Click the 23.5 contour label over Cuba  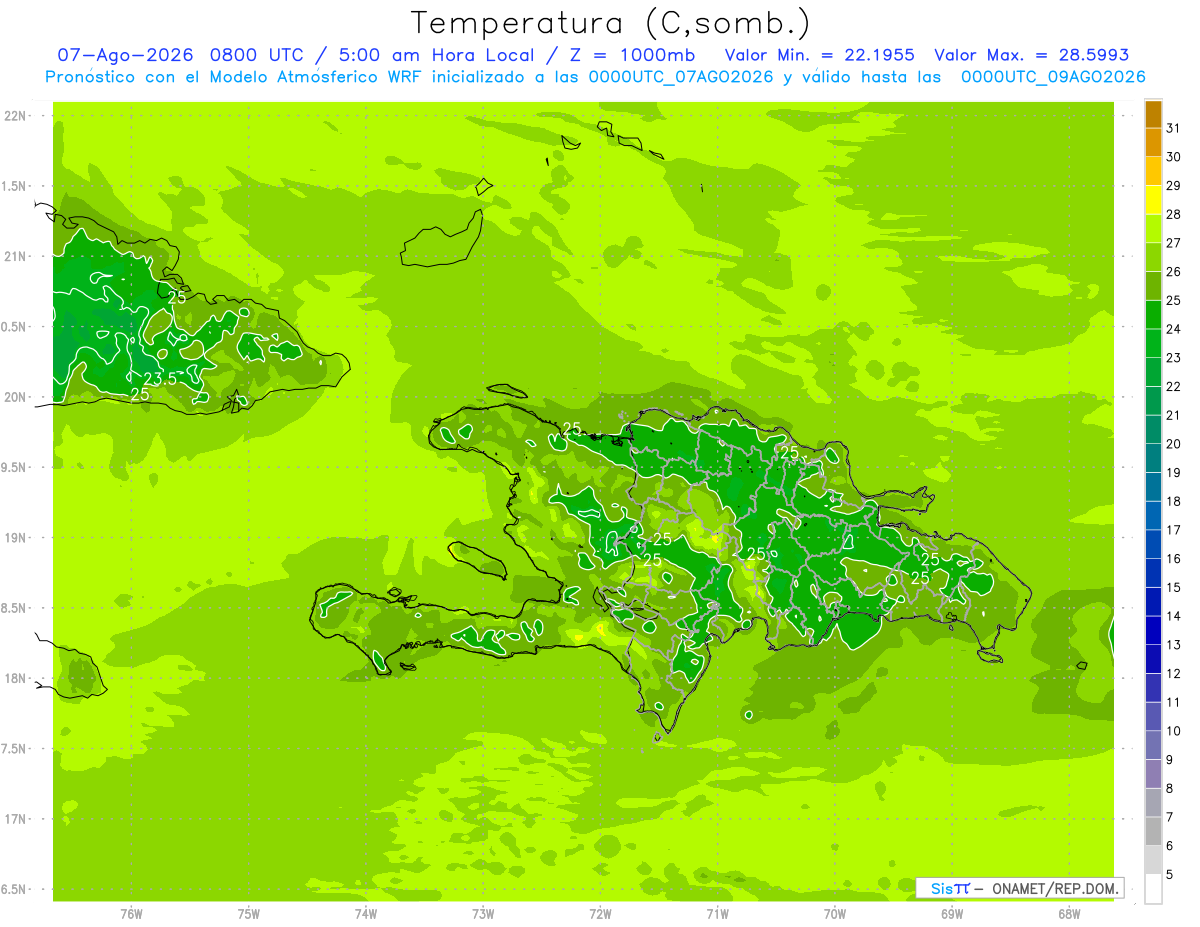point(160,379)
